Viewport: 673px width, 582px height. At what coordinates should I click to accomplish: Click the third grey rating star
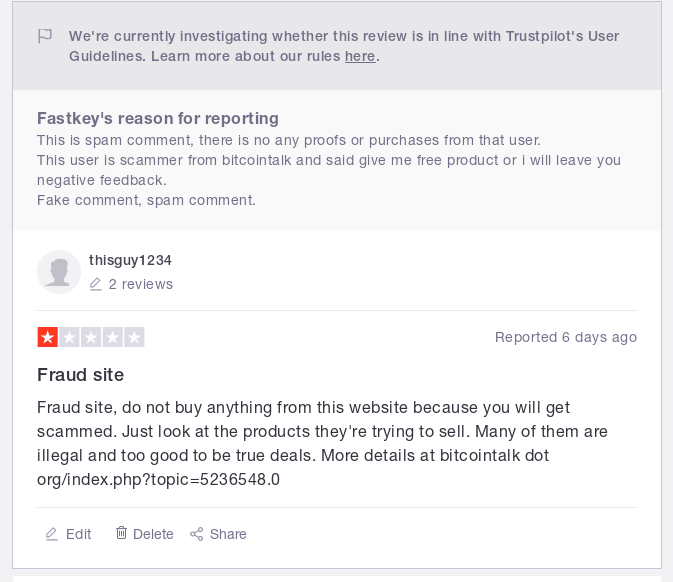tap(91, 337)
